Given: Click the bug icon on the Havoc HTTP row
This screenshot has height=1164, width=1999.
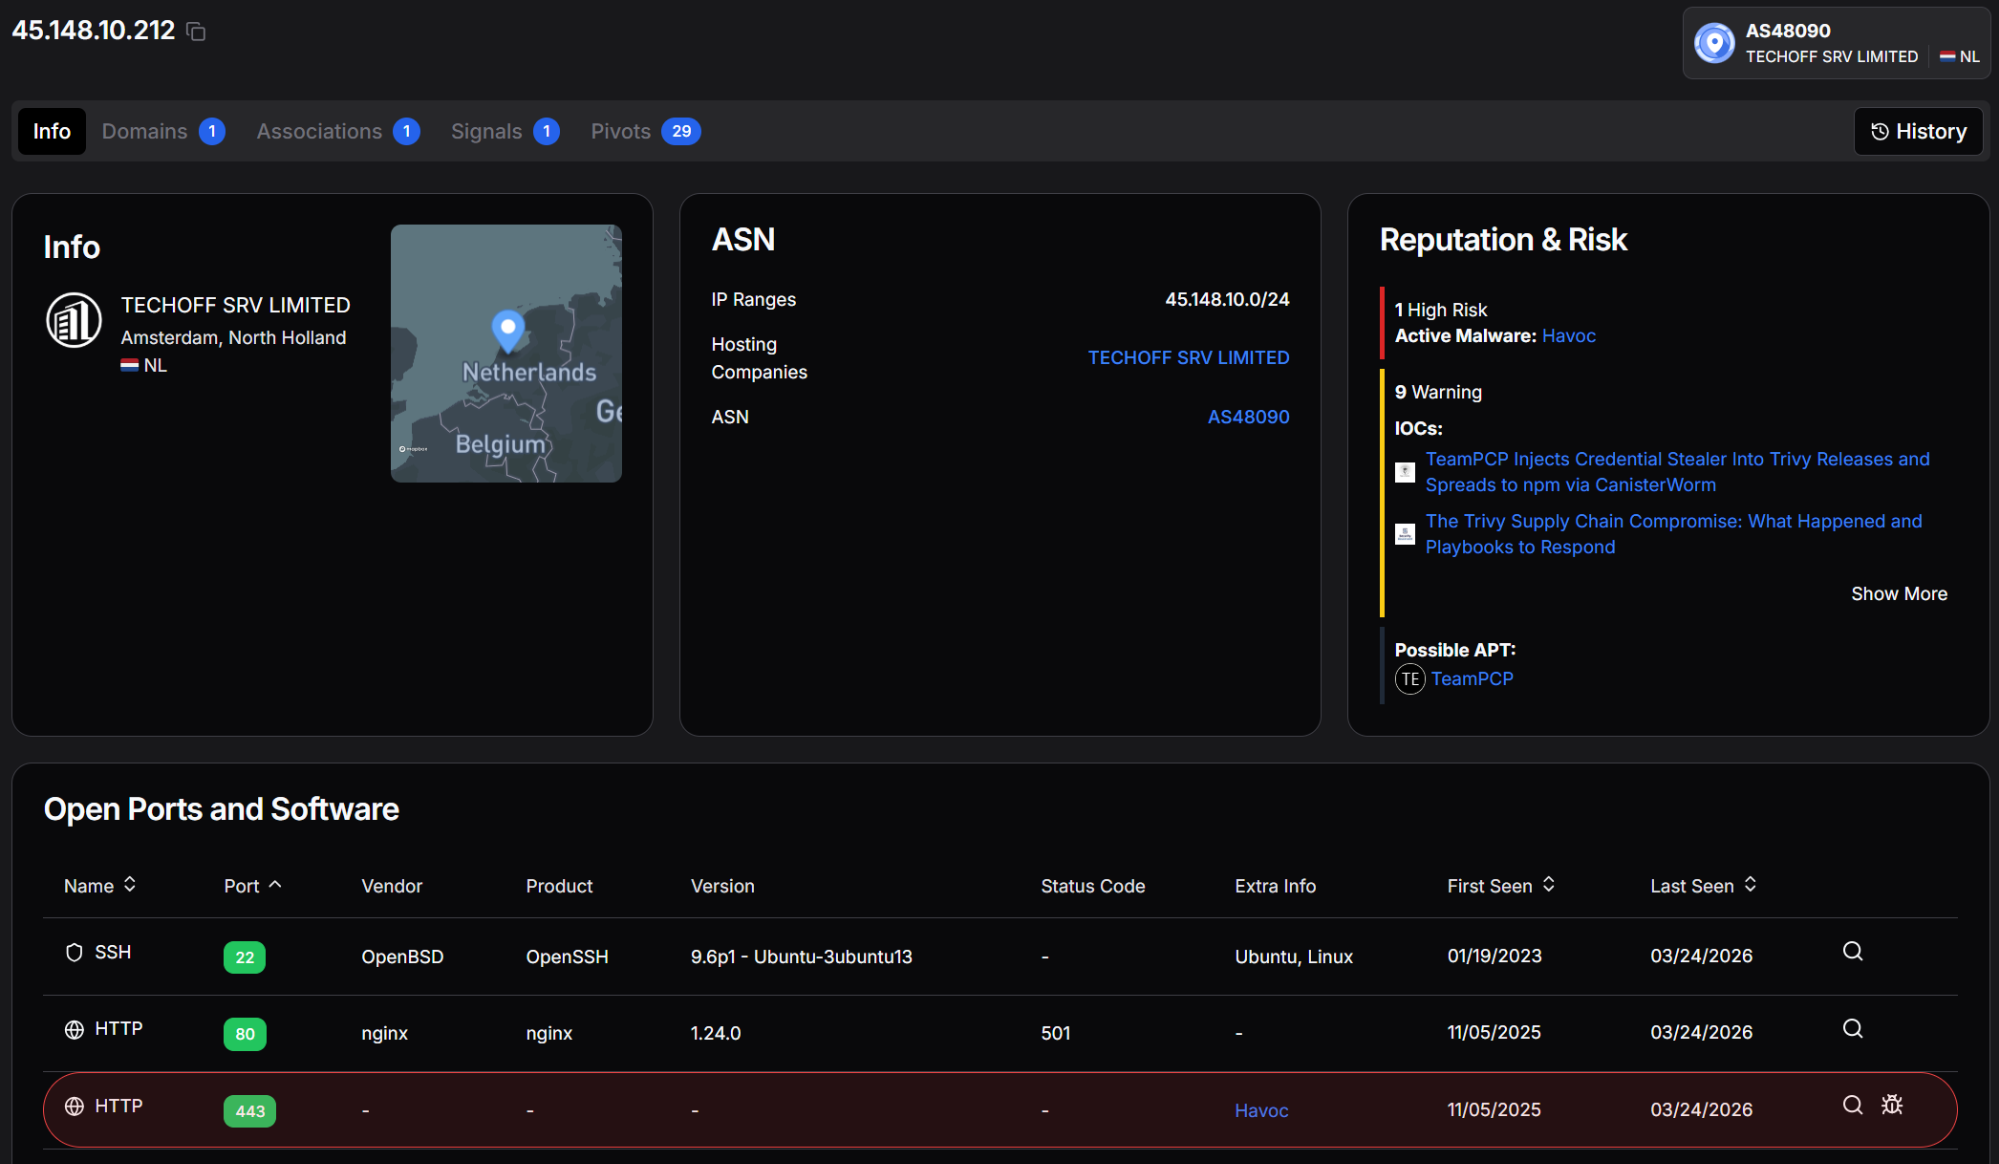Looking at the screenshot, I should point(1892,1105).
